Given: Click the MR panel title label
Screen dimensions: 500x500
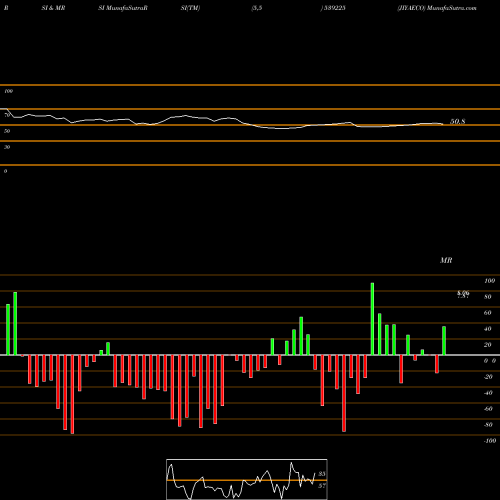Looking at the screenshot, I should tap(446, 260).
